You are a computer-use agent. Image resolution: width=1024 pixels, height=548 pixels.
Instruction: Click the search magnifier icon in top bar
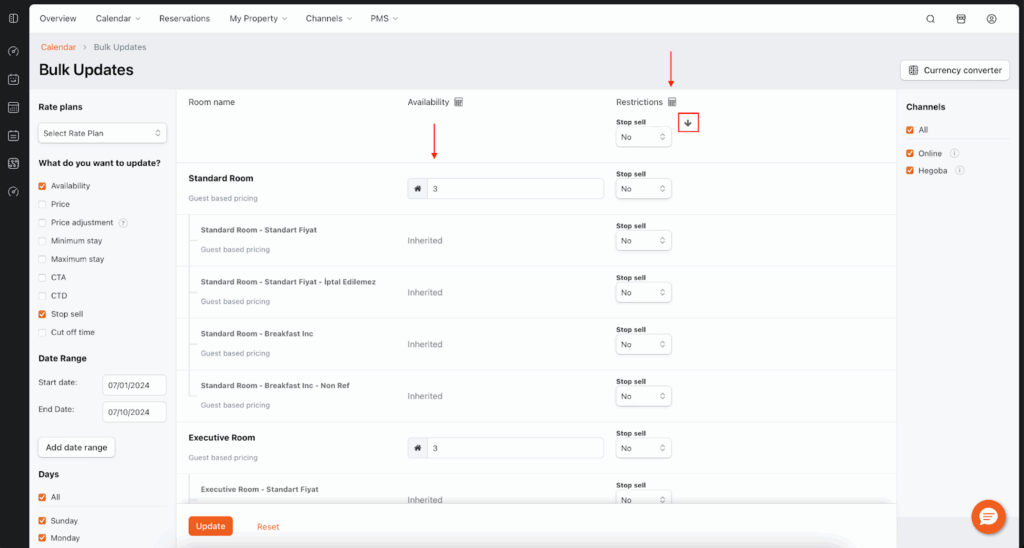point(930,19)
